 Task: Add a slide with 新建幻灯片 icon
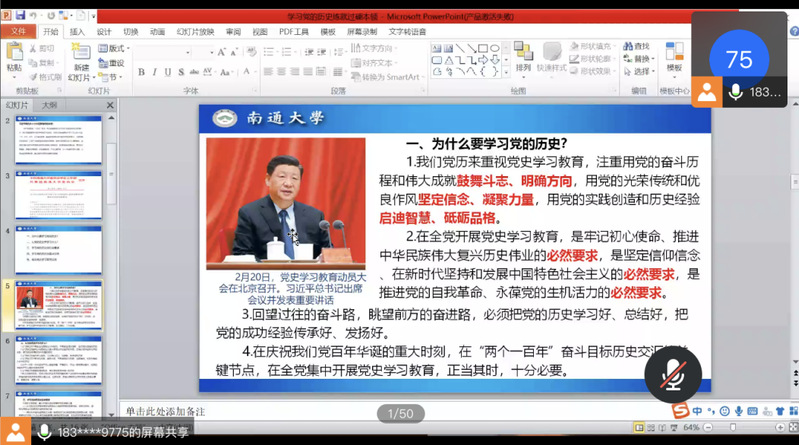79,56
